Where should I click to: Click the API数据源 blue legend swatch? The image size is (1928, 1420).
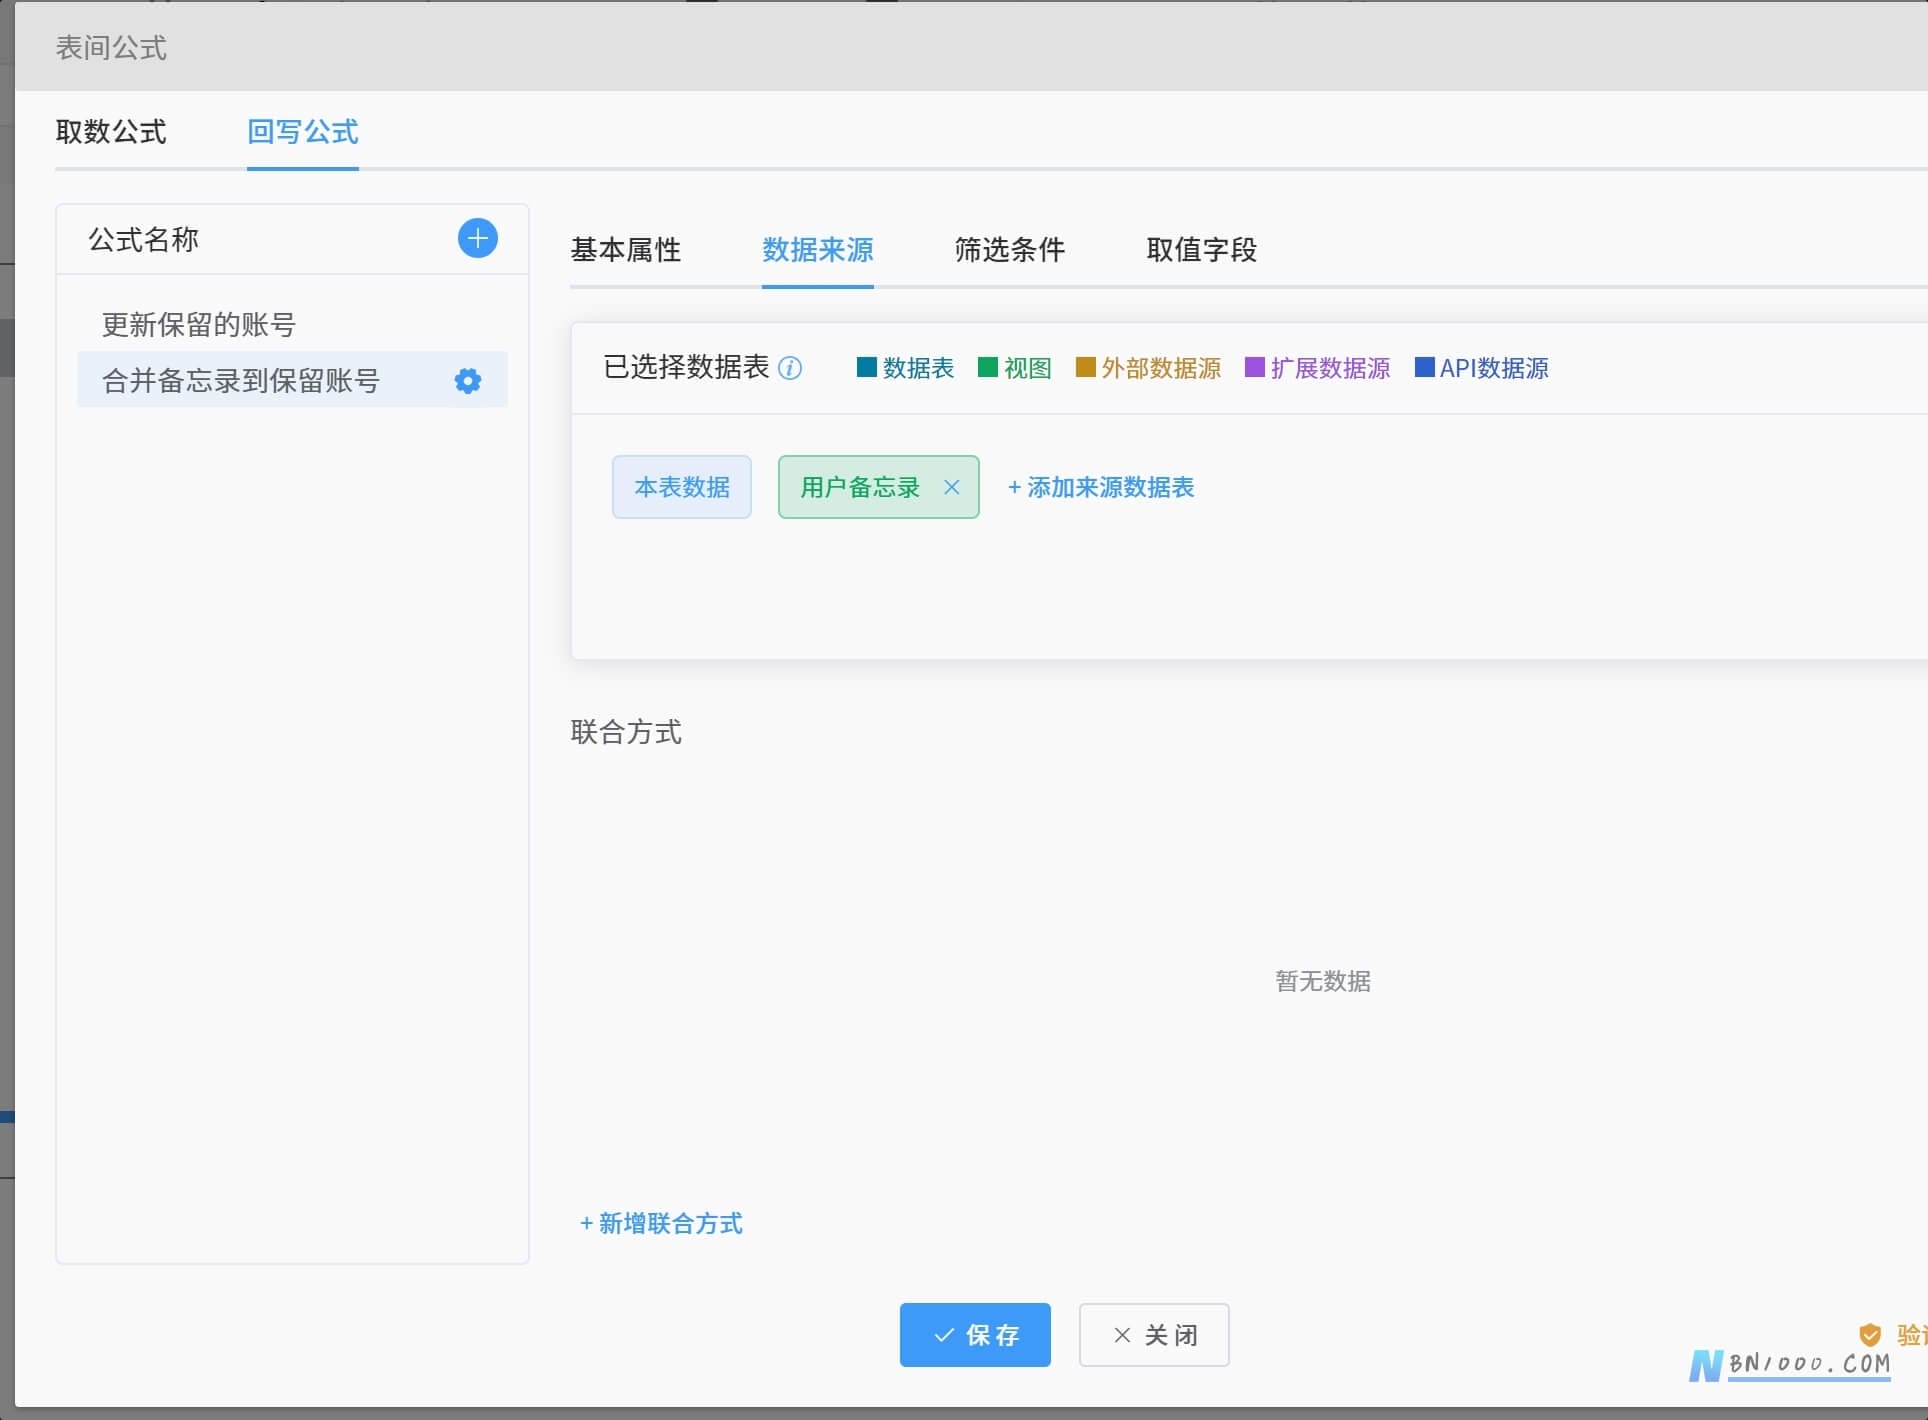pos(1425,367)
